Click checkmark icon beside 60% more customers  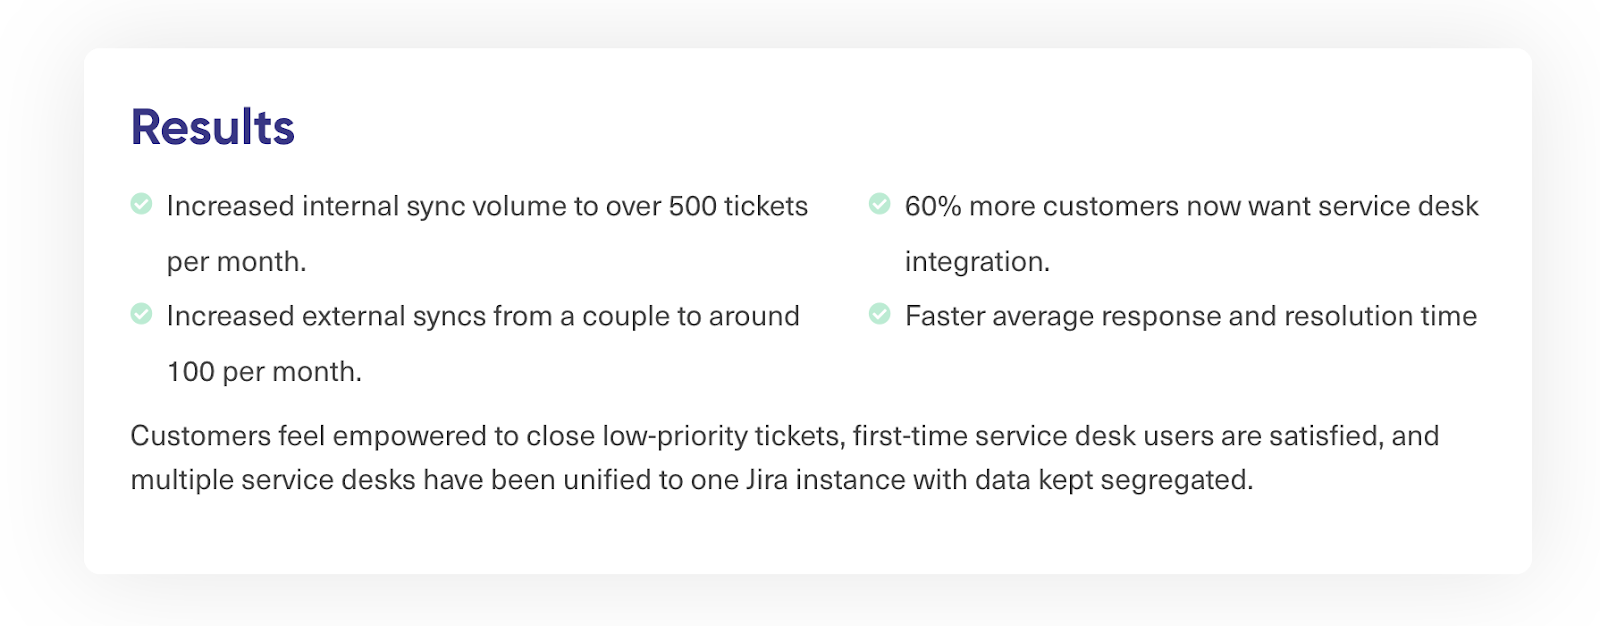coord(880,204)
